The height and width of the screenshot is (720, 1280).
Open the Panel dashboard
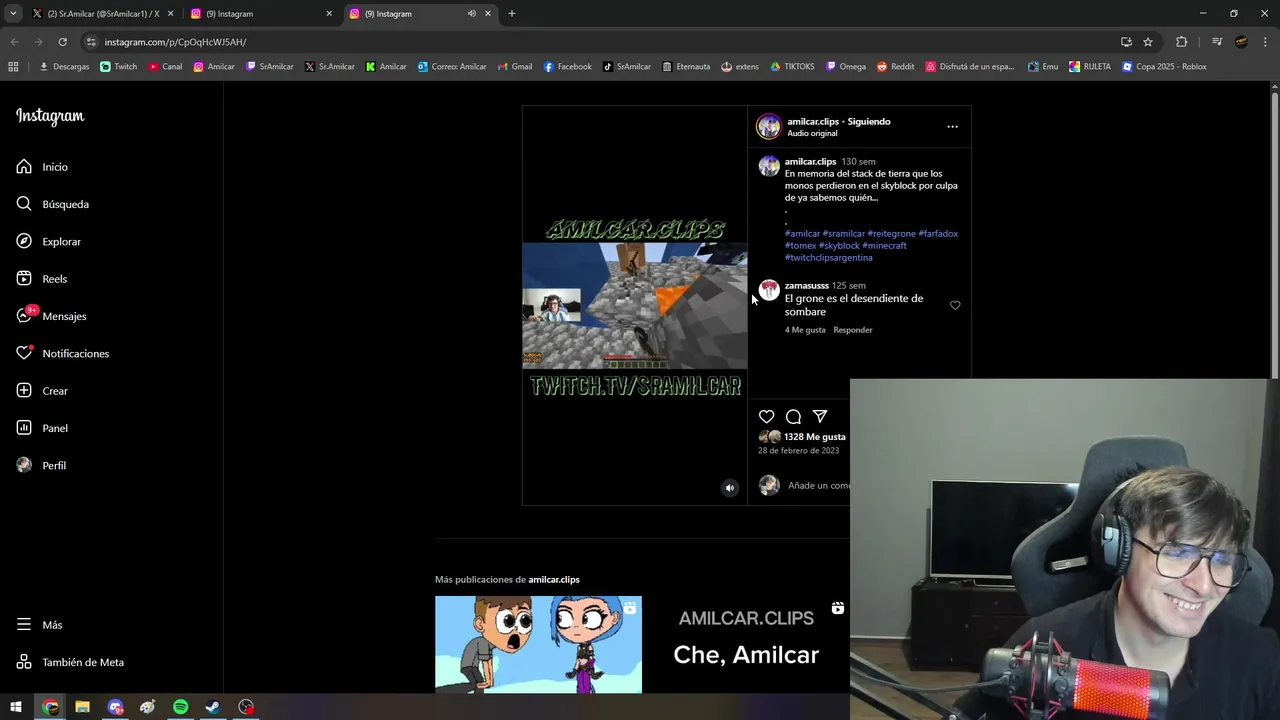pyautogui.click(x=42, y=428)
